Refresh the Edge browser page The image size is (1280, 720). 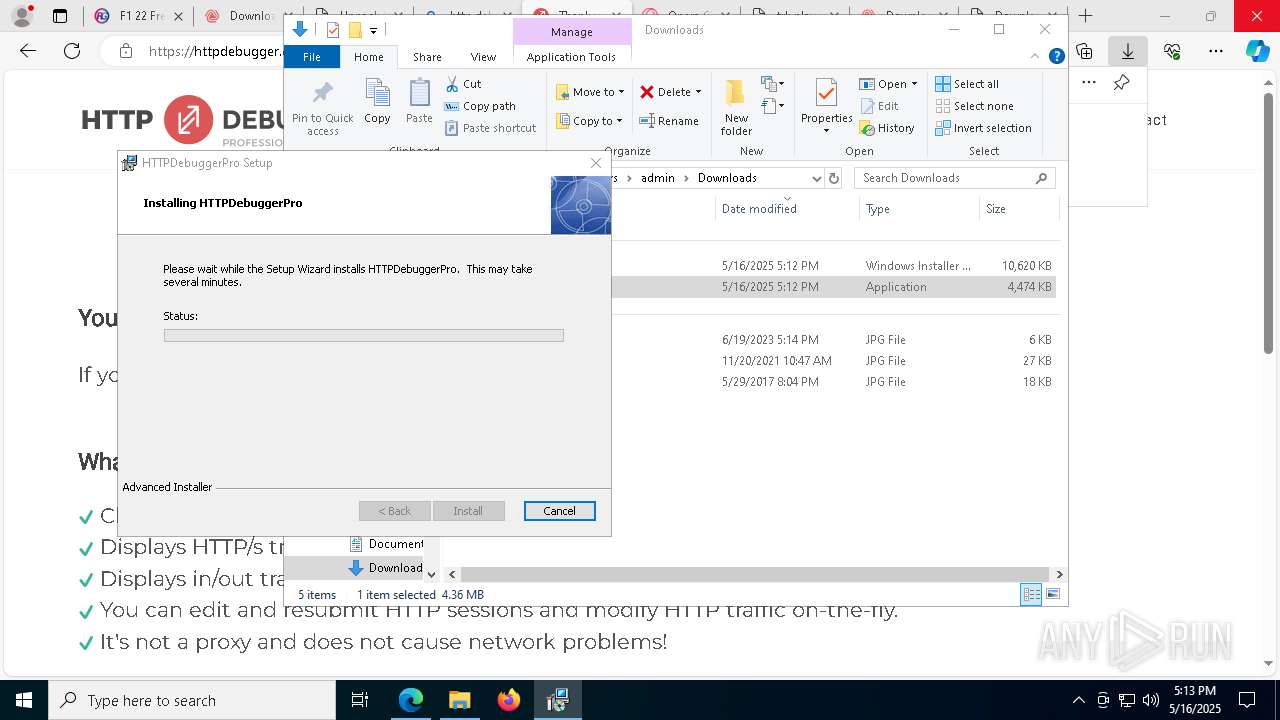(72, 51)
